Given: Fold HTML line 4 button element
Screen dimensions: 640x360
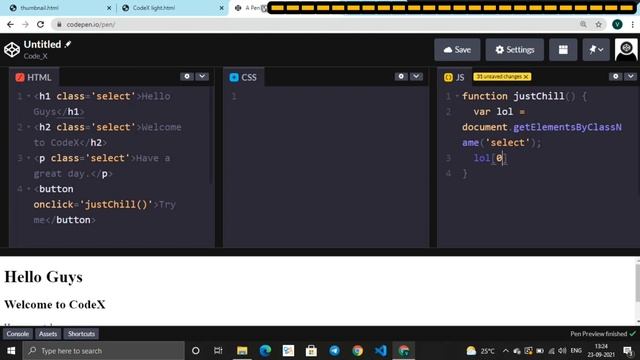Looking at the screenshot, I should 29,189.
